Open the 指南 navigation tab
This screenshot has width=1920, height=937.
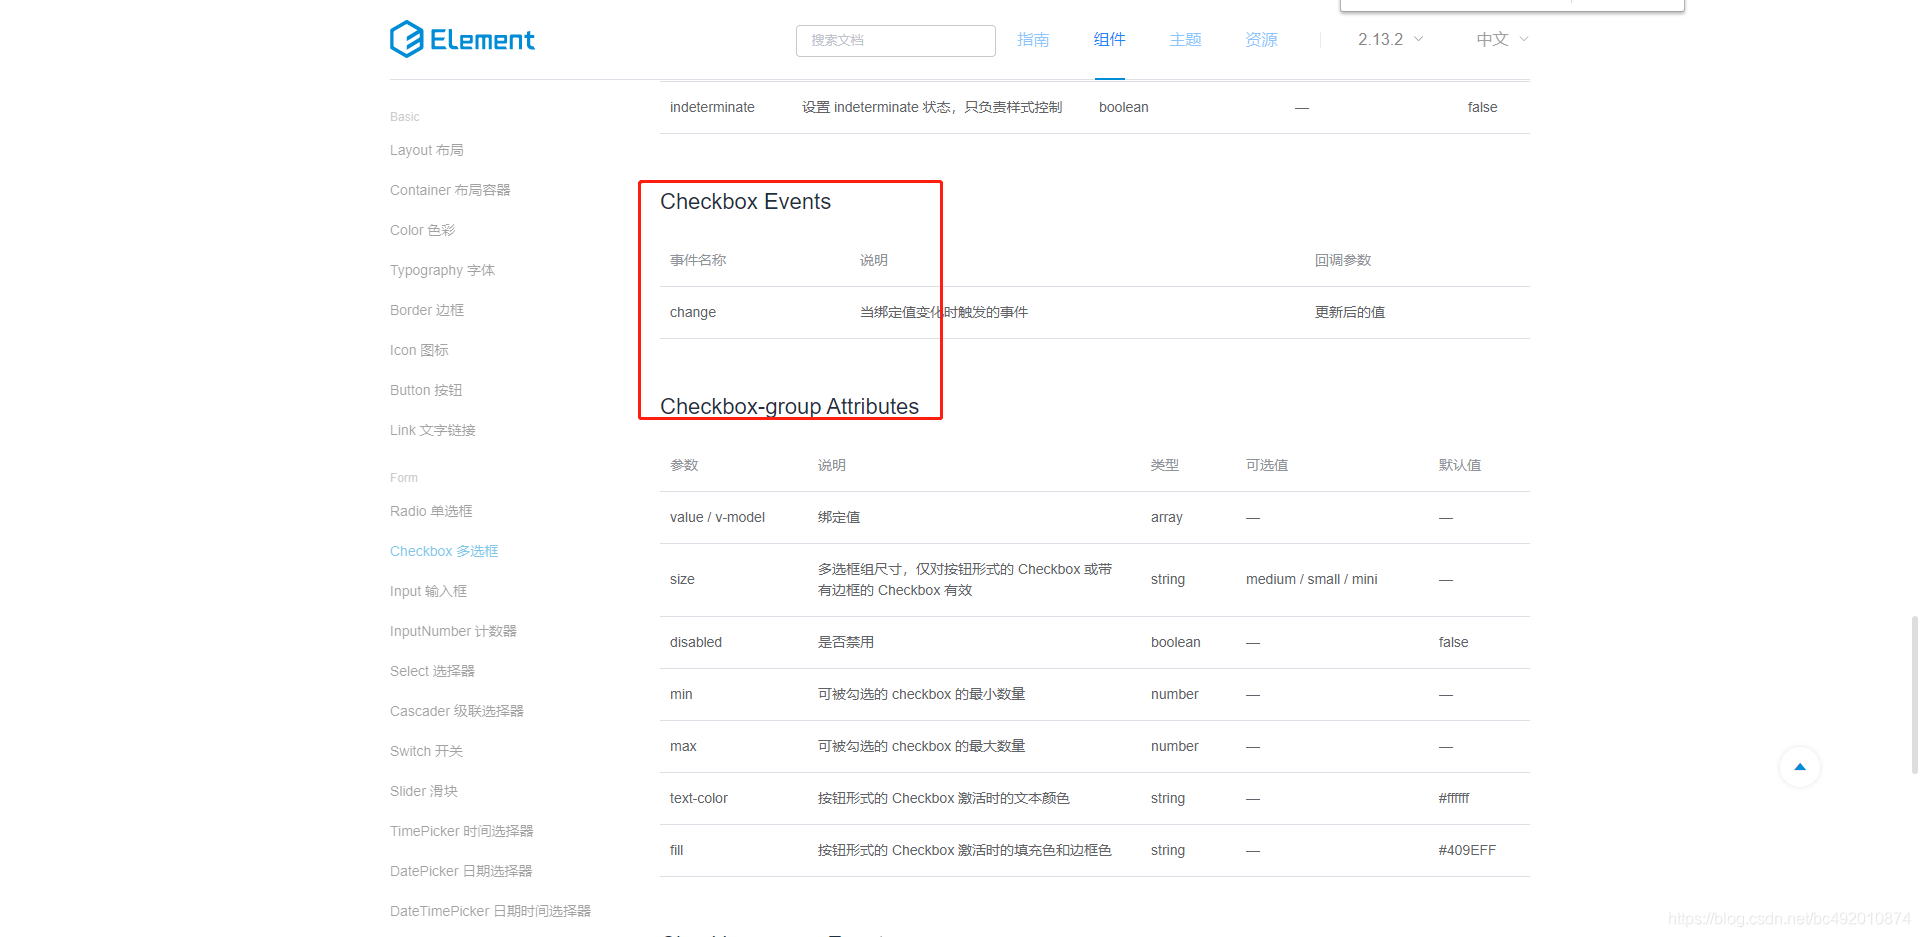1033,40
